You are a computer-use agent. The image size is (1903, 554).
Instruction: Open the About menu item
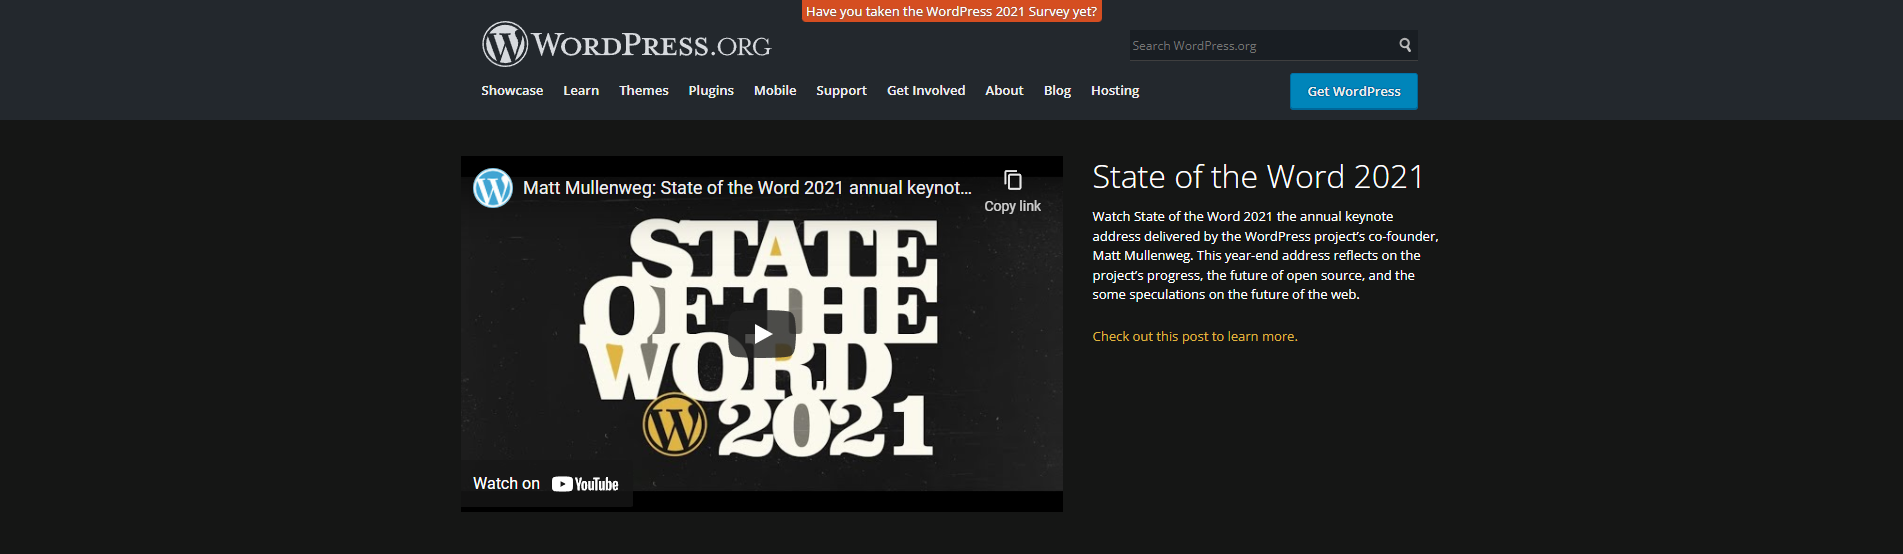1004,91
